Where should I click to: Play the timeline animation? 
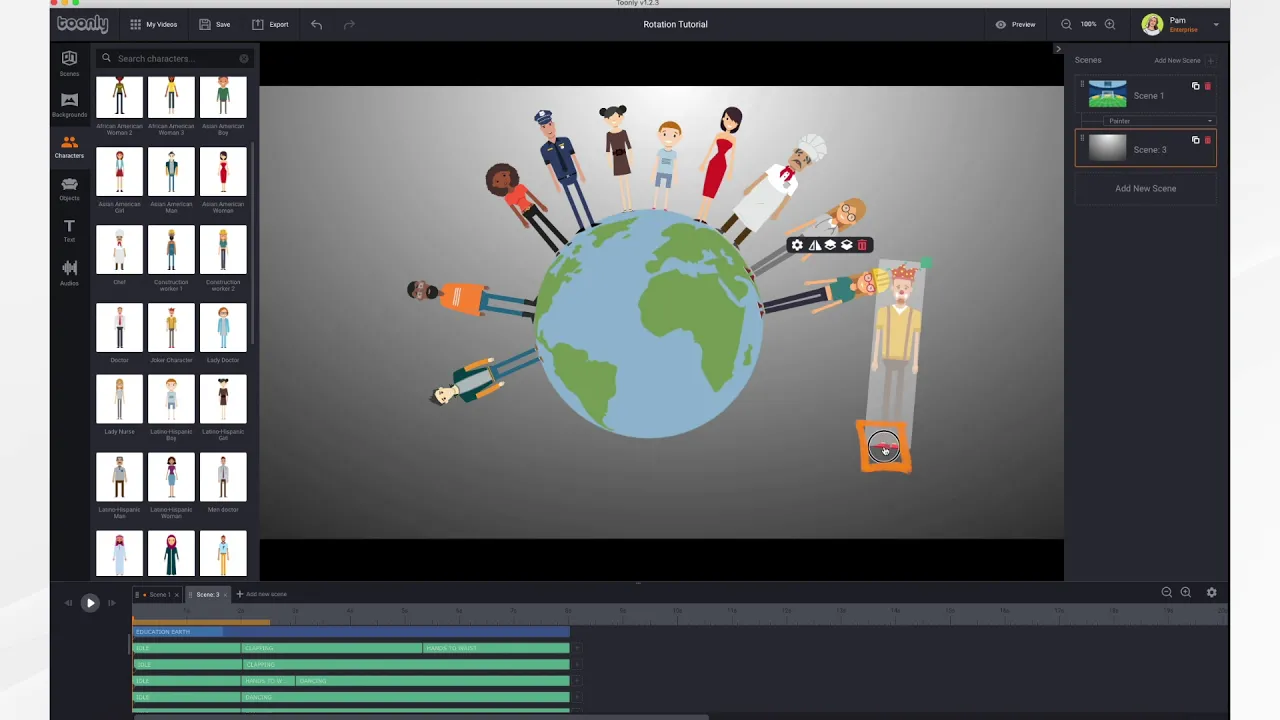90,603
